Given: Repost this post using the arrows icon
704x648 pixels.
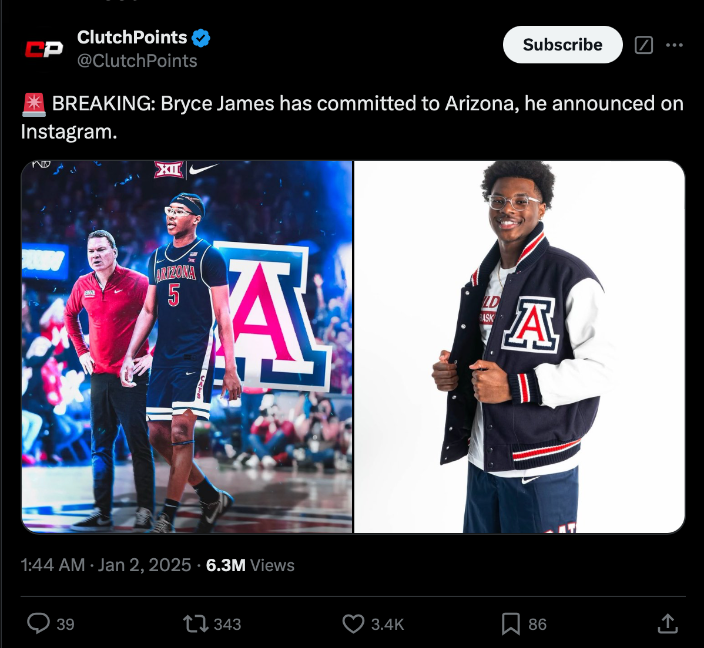Looking at the screenshot, I should [196, 623].
